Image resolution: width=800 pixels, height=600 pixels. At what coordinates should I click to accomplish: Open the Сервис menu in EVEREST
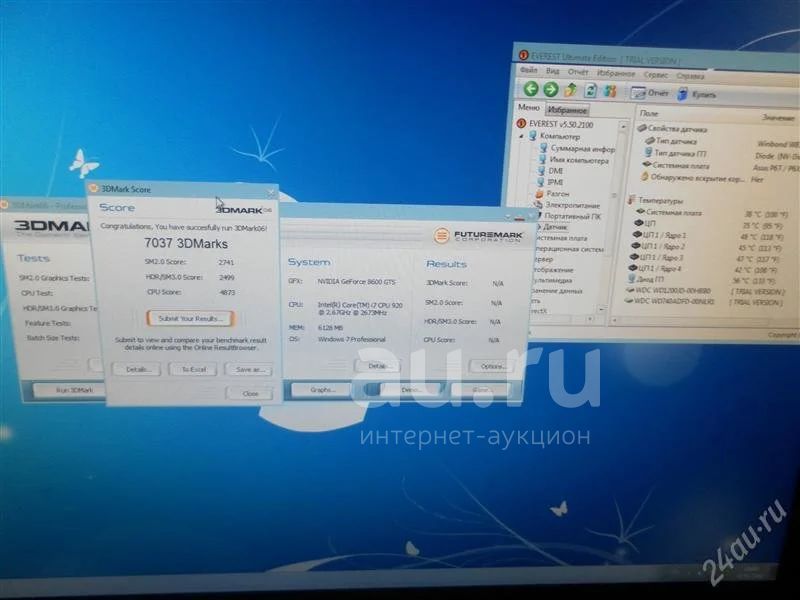656,75
